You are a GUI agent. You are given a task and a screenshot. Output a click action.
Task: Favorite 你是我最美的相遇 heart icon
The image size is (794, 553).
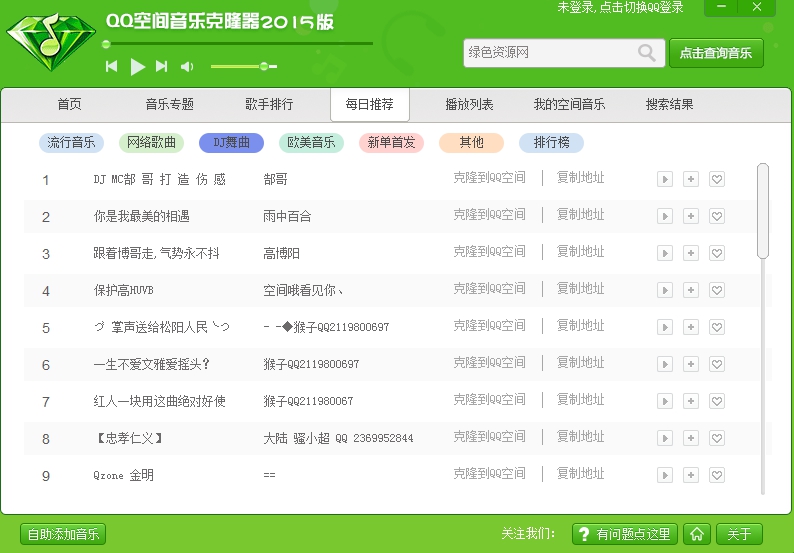[717, 216]
